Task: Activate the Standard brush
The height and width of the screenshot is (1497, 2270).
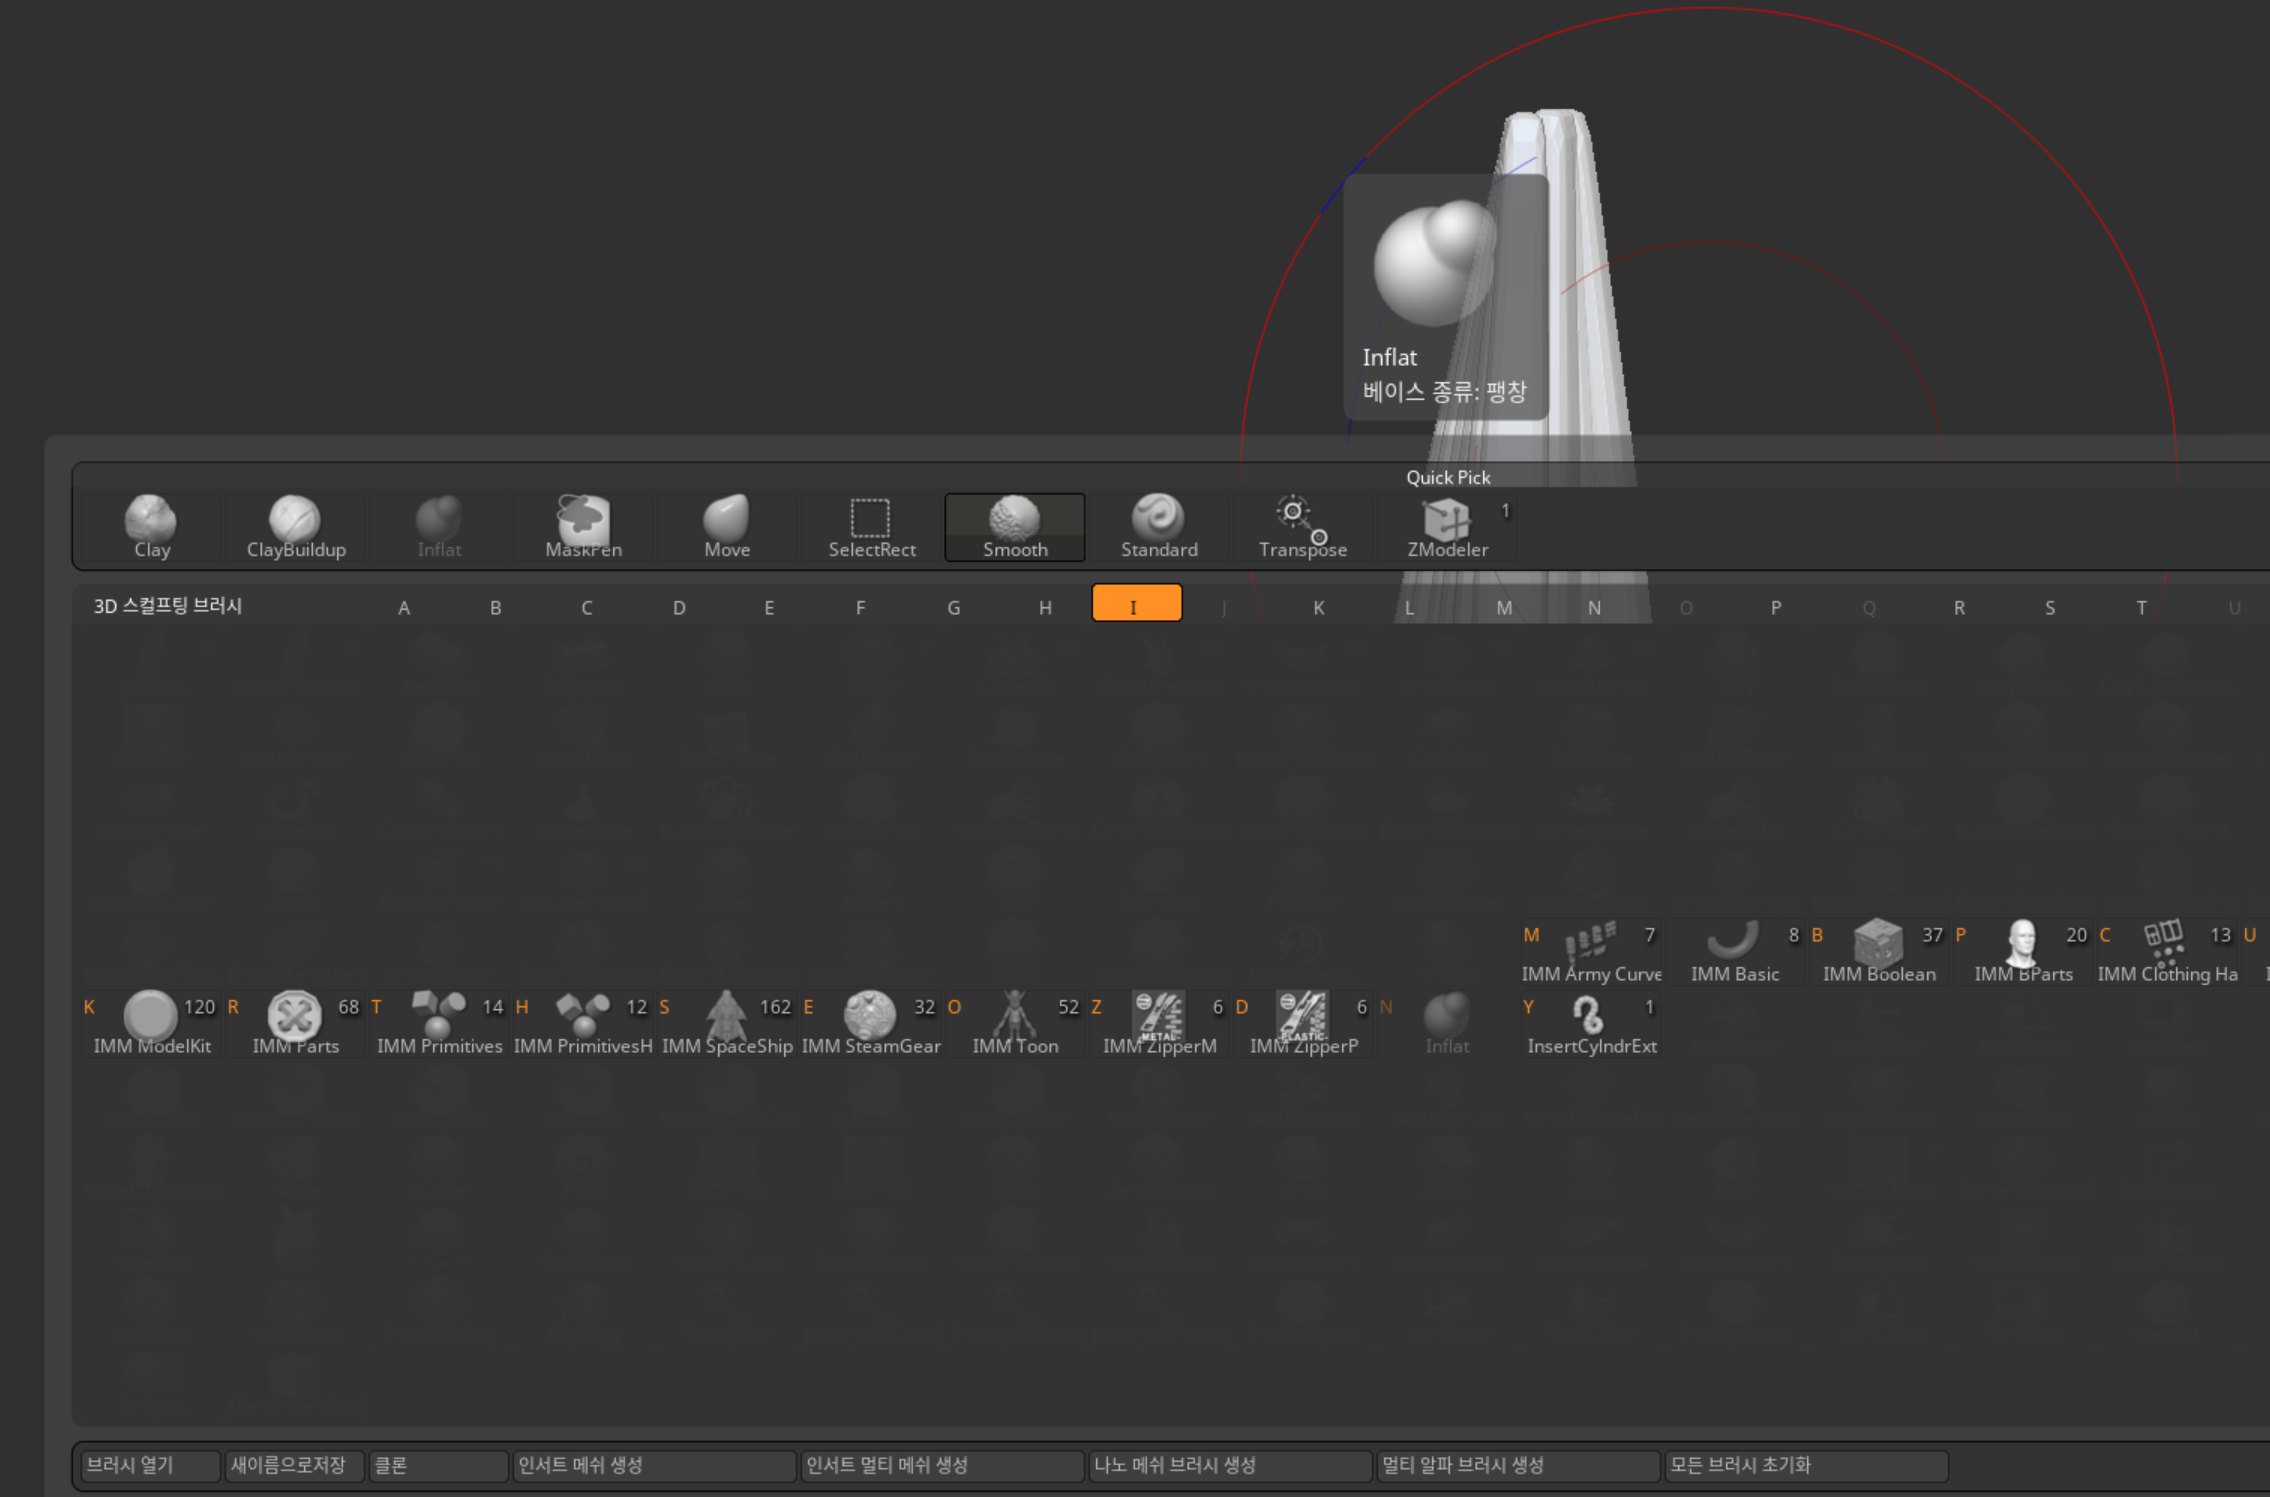Action: pos(1159,526)
